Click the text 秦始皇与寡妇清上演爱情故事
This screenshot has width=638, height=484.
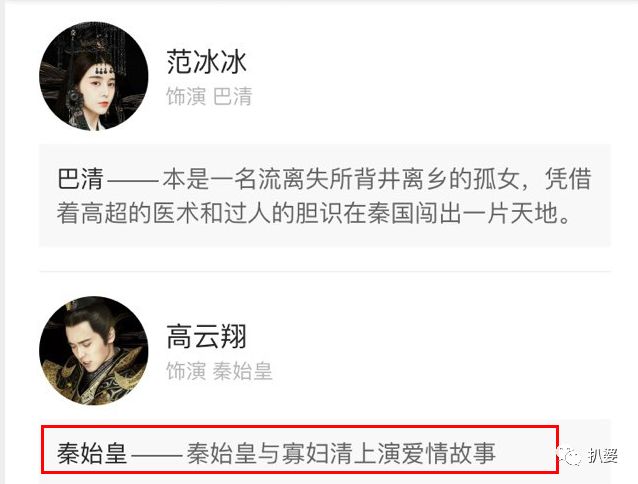point(341,453)
